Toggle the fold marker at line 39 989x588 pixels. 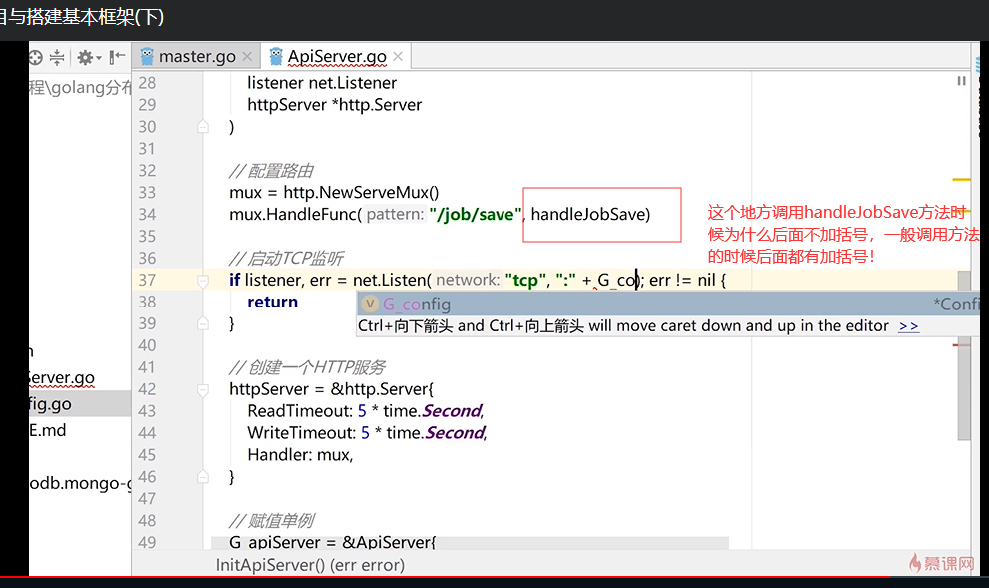pos(202,323)
